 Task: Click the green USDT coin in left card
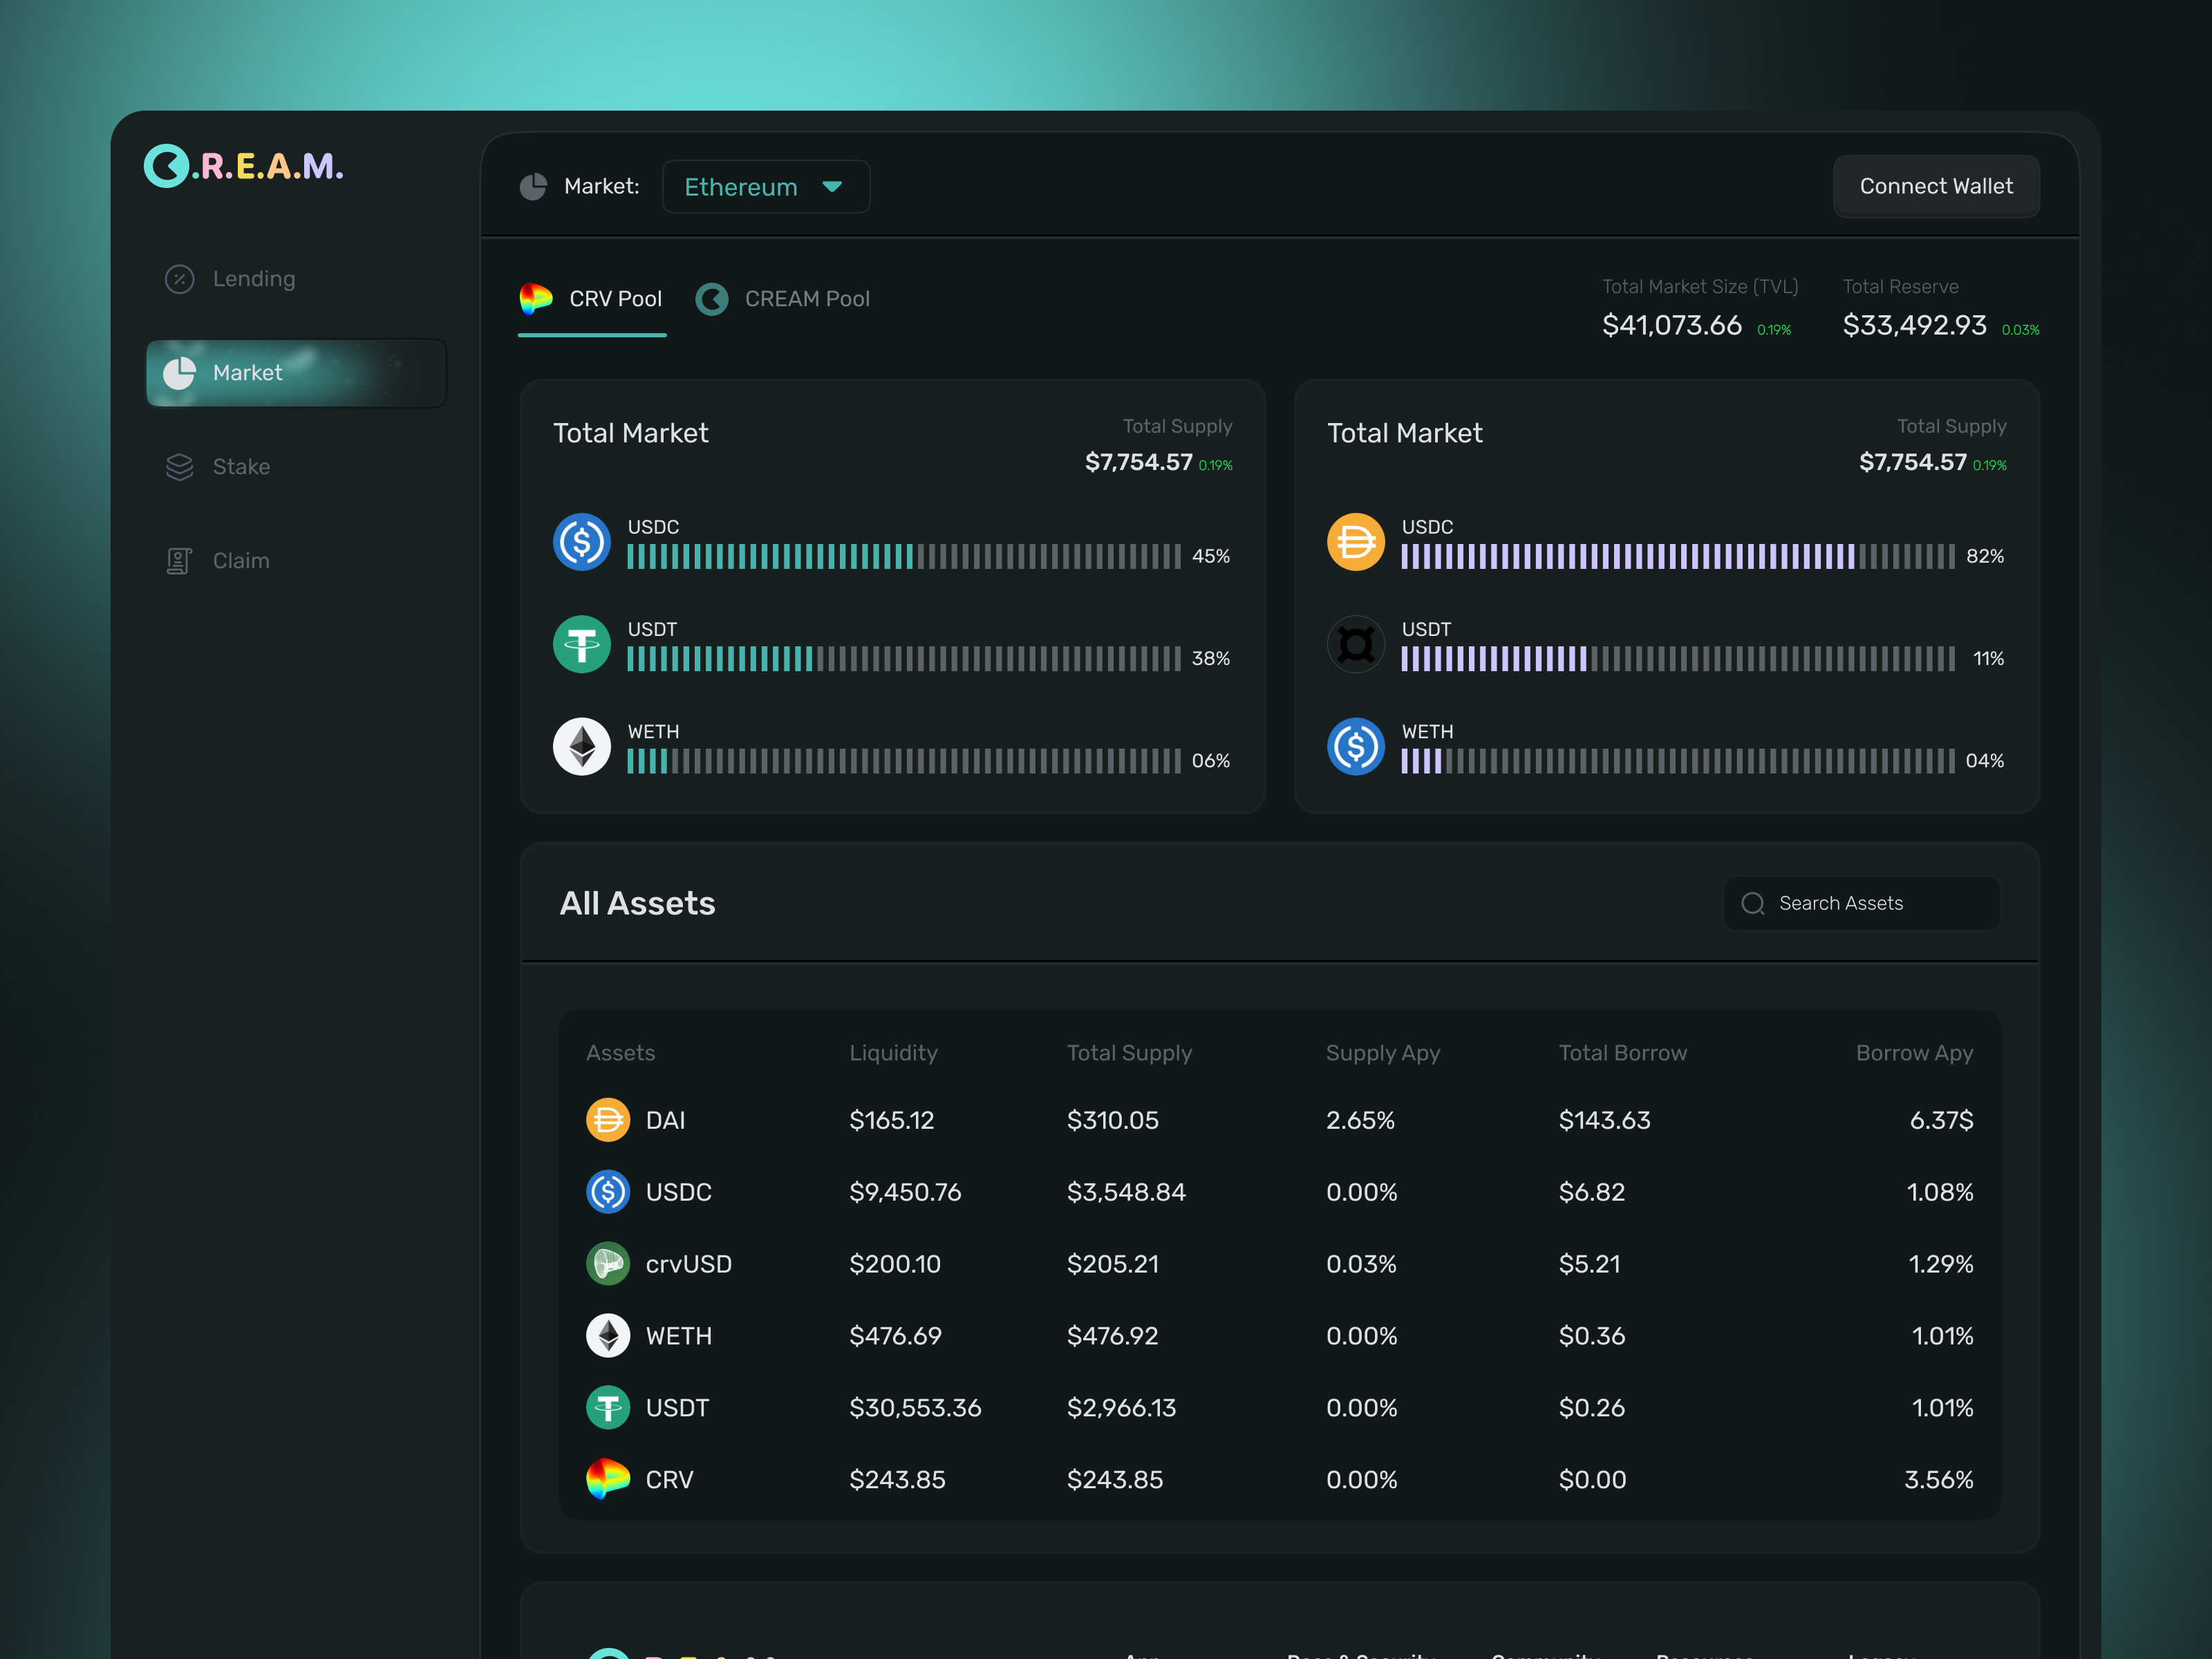tap(582, 644)
